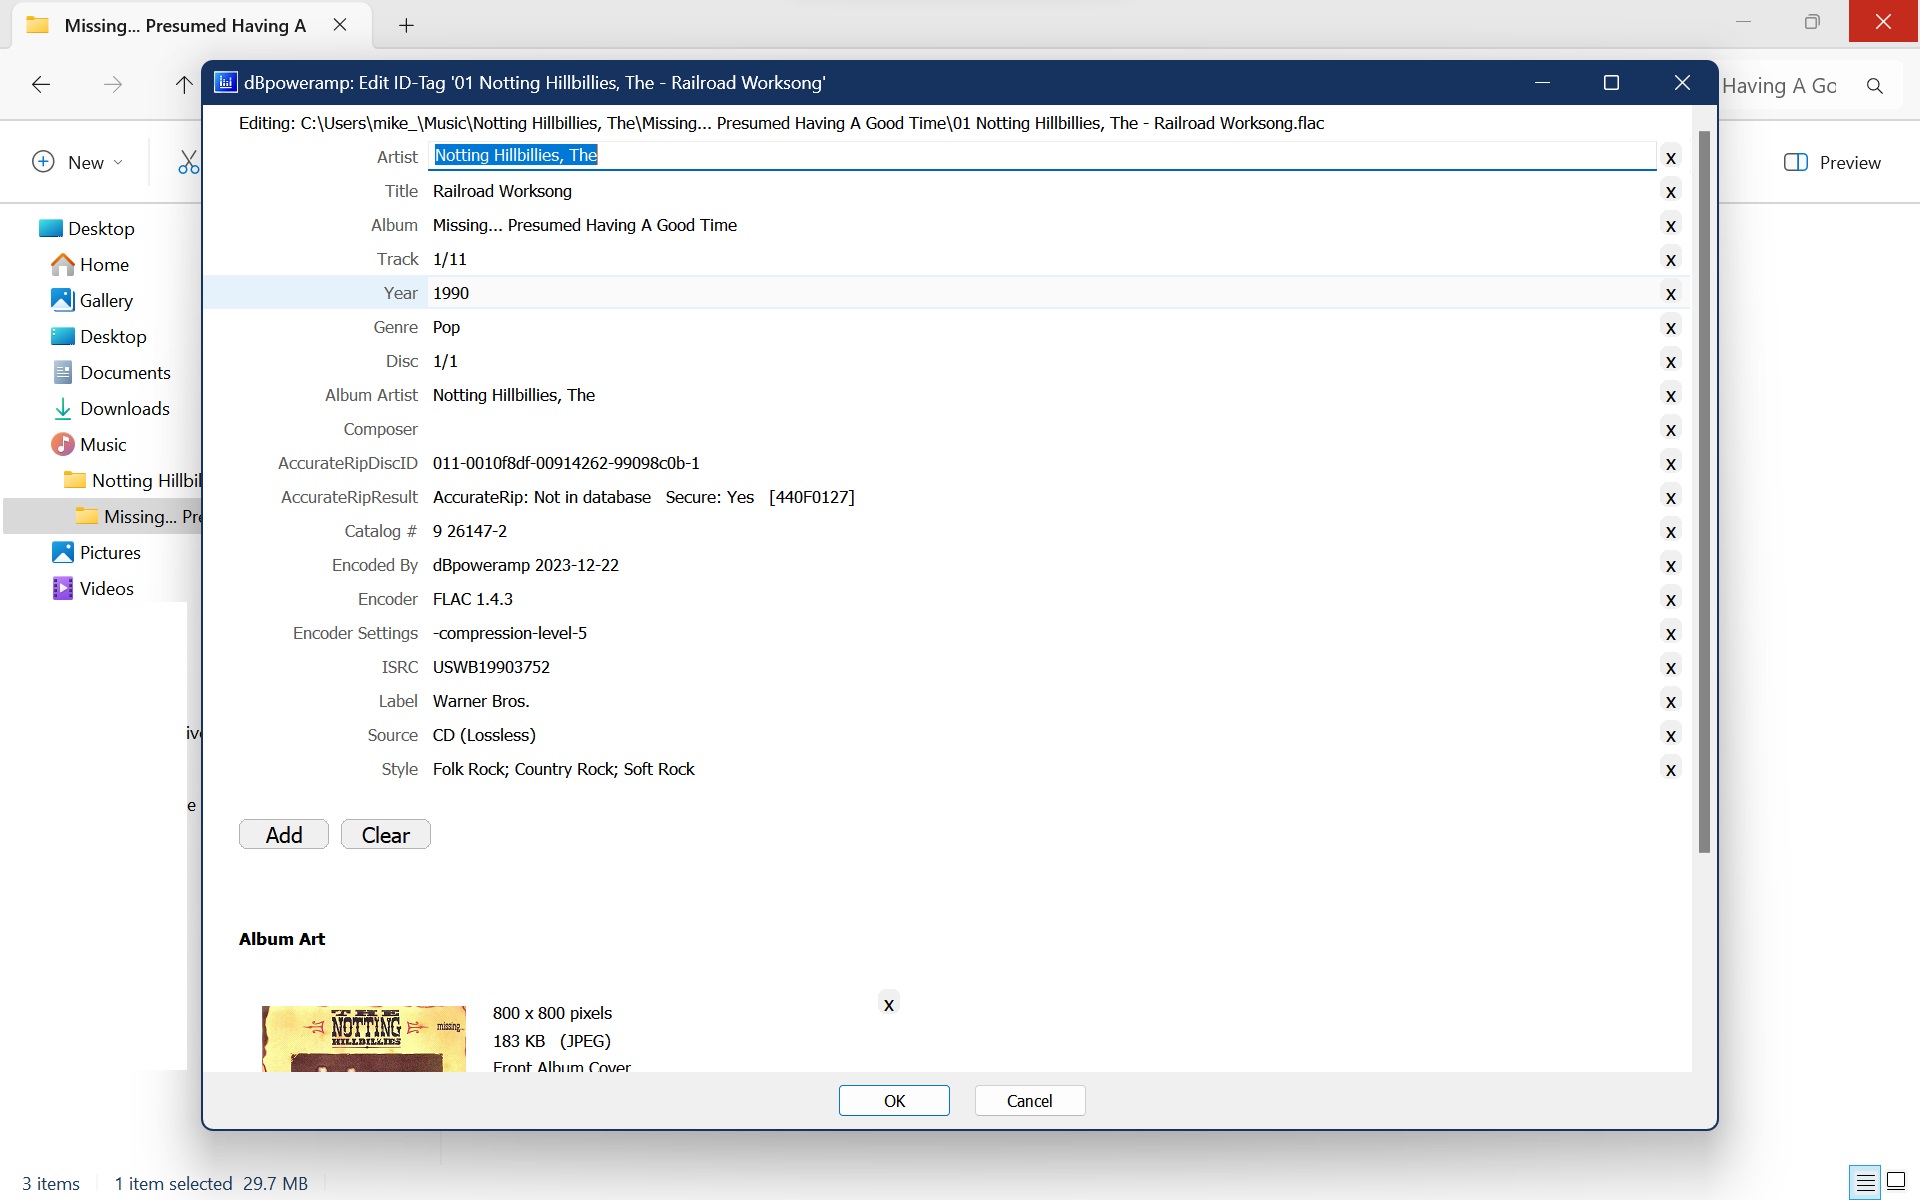Remove the Artist tag with its x
The image size is (1920, 1200).
[x=1670, y=157]
